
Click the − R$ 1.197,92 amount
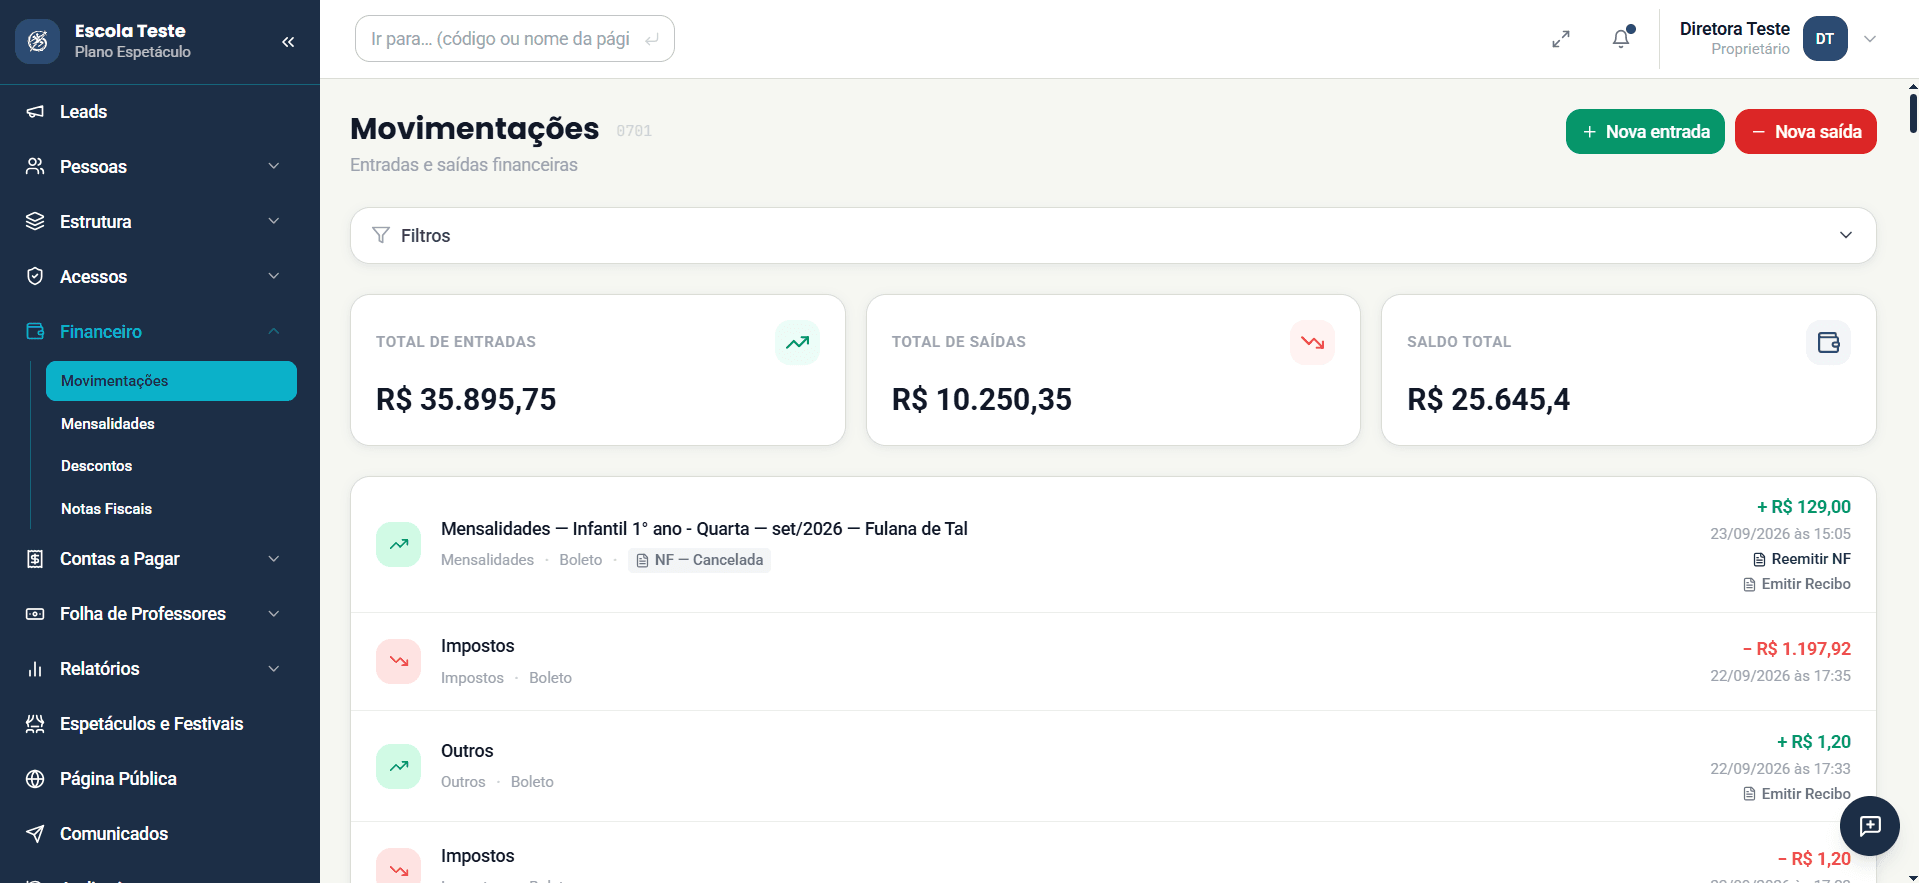tap(1796, 649)
